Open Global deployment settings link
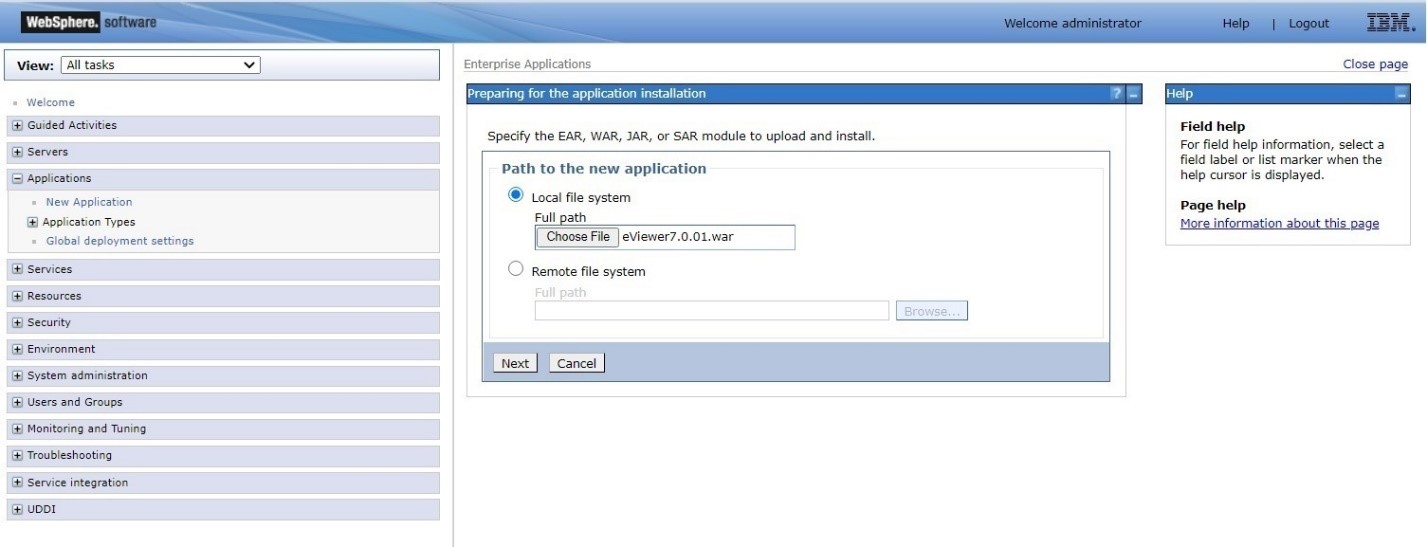 tap(120, 241)
